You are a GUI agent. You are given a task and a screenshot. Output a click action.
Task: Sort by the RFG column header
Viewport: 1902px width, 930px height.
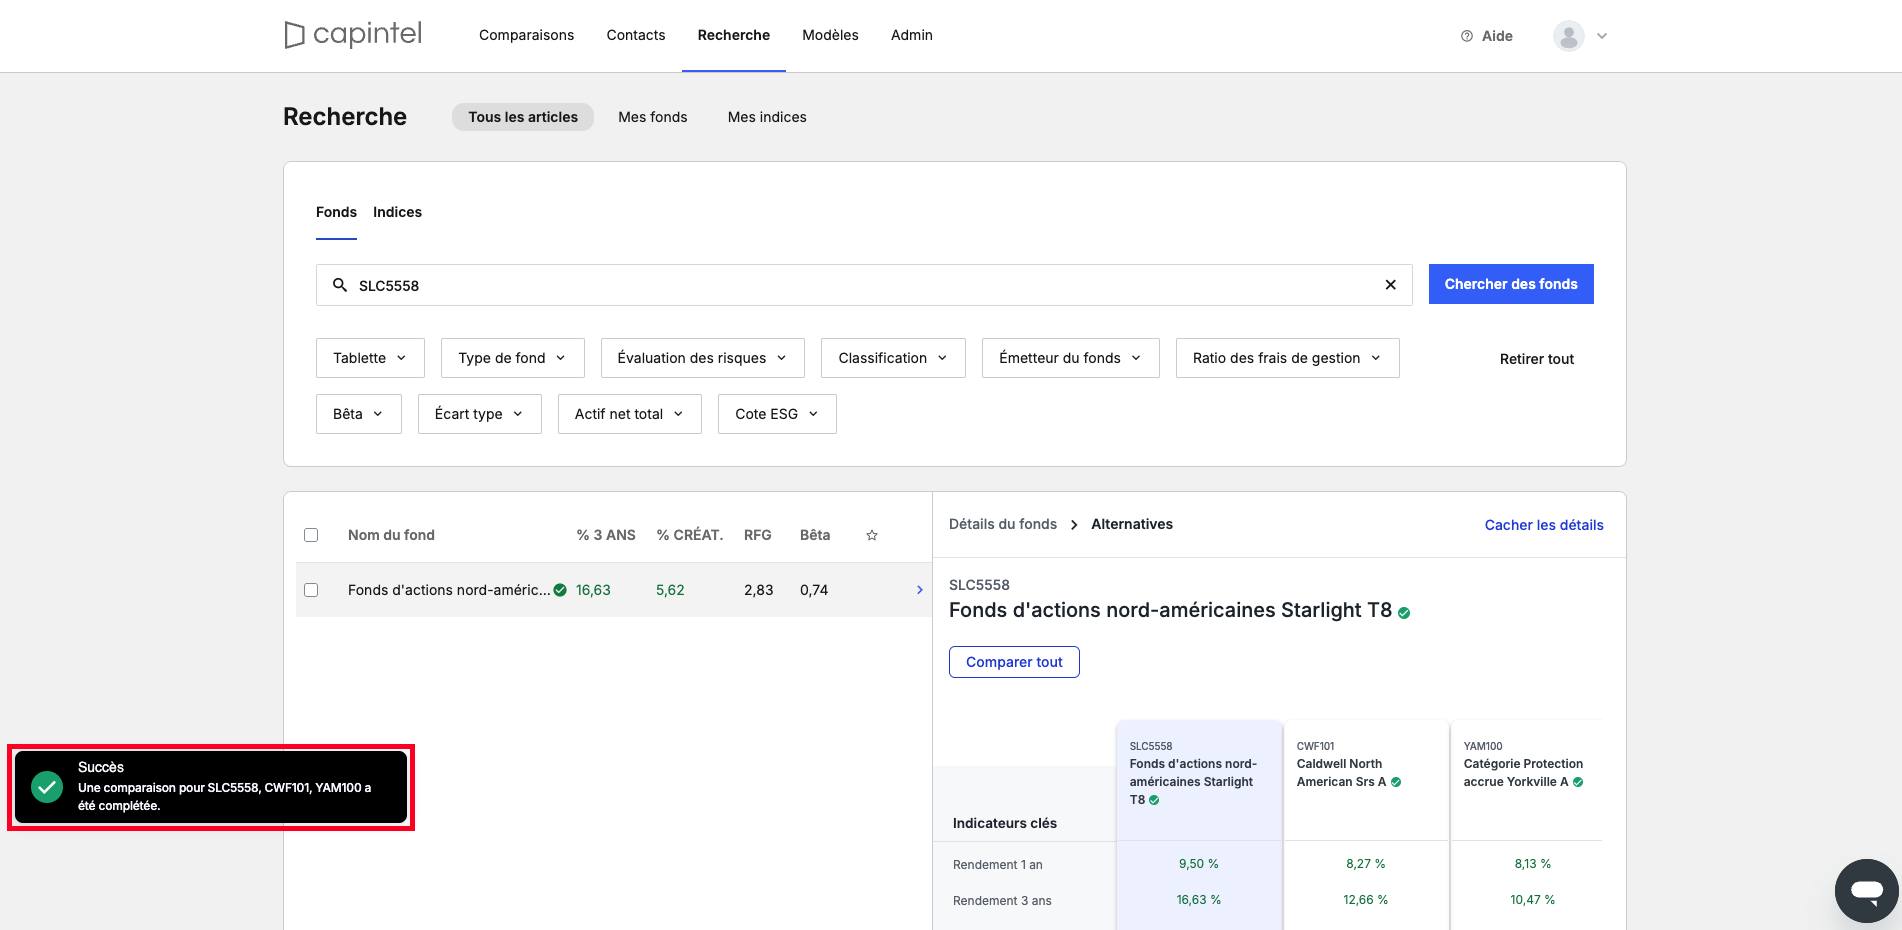[x=758, y=535]
